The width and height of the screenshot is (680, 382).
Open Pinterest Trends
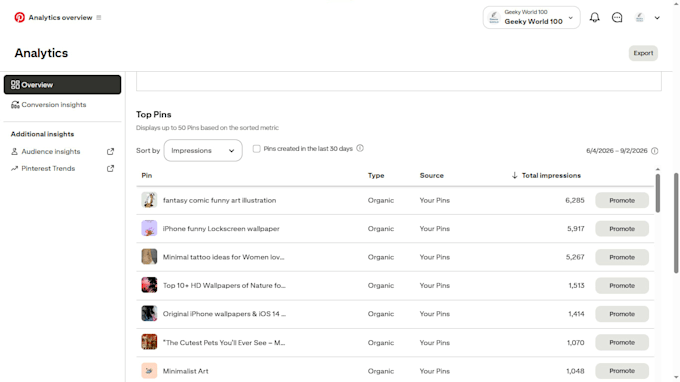pos(48,168)
